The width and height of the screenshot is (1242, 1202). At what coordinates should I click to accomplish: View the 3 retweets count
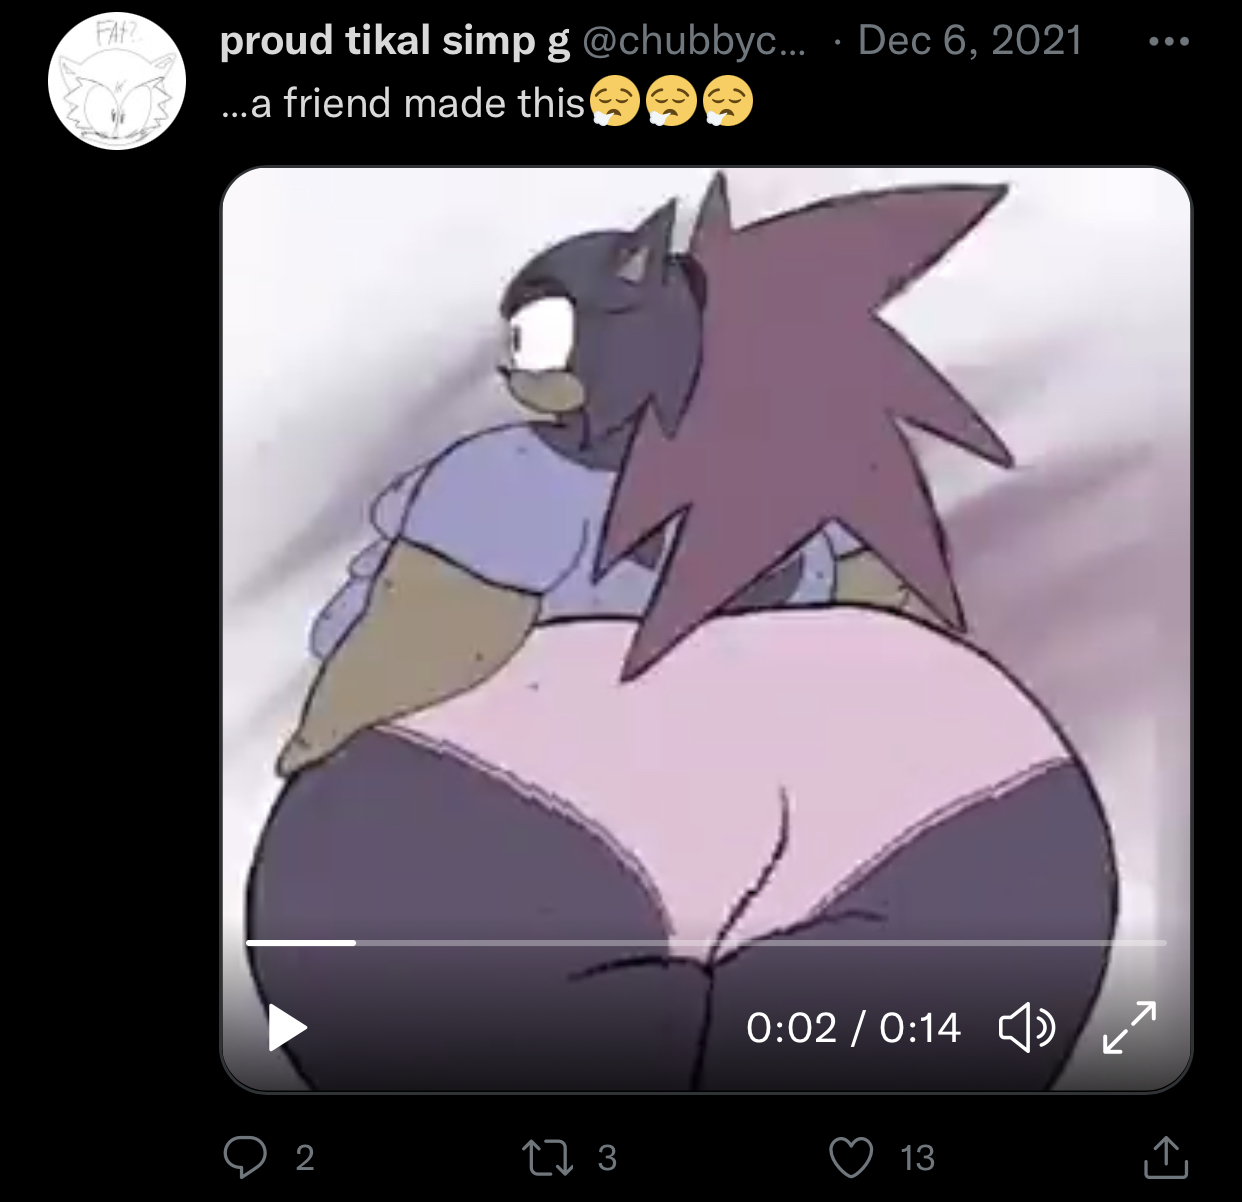tap(607, 1158)
